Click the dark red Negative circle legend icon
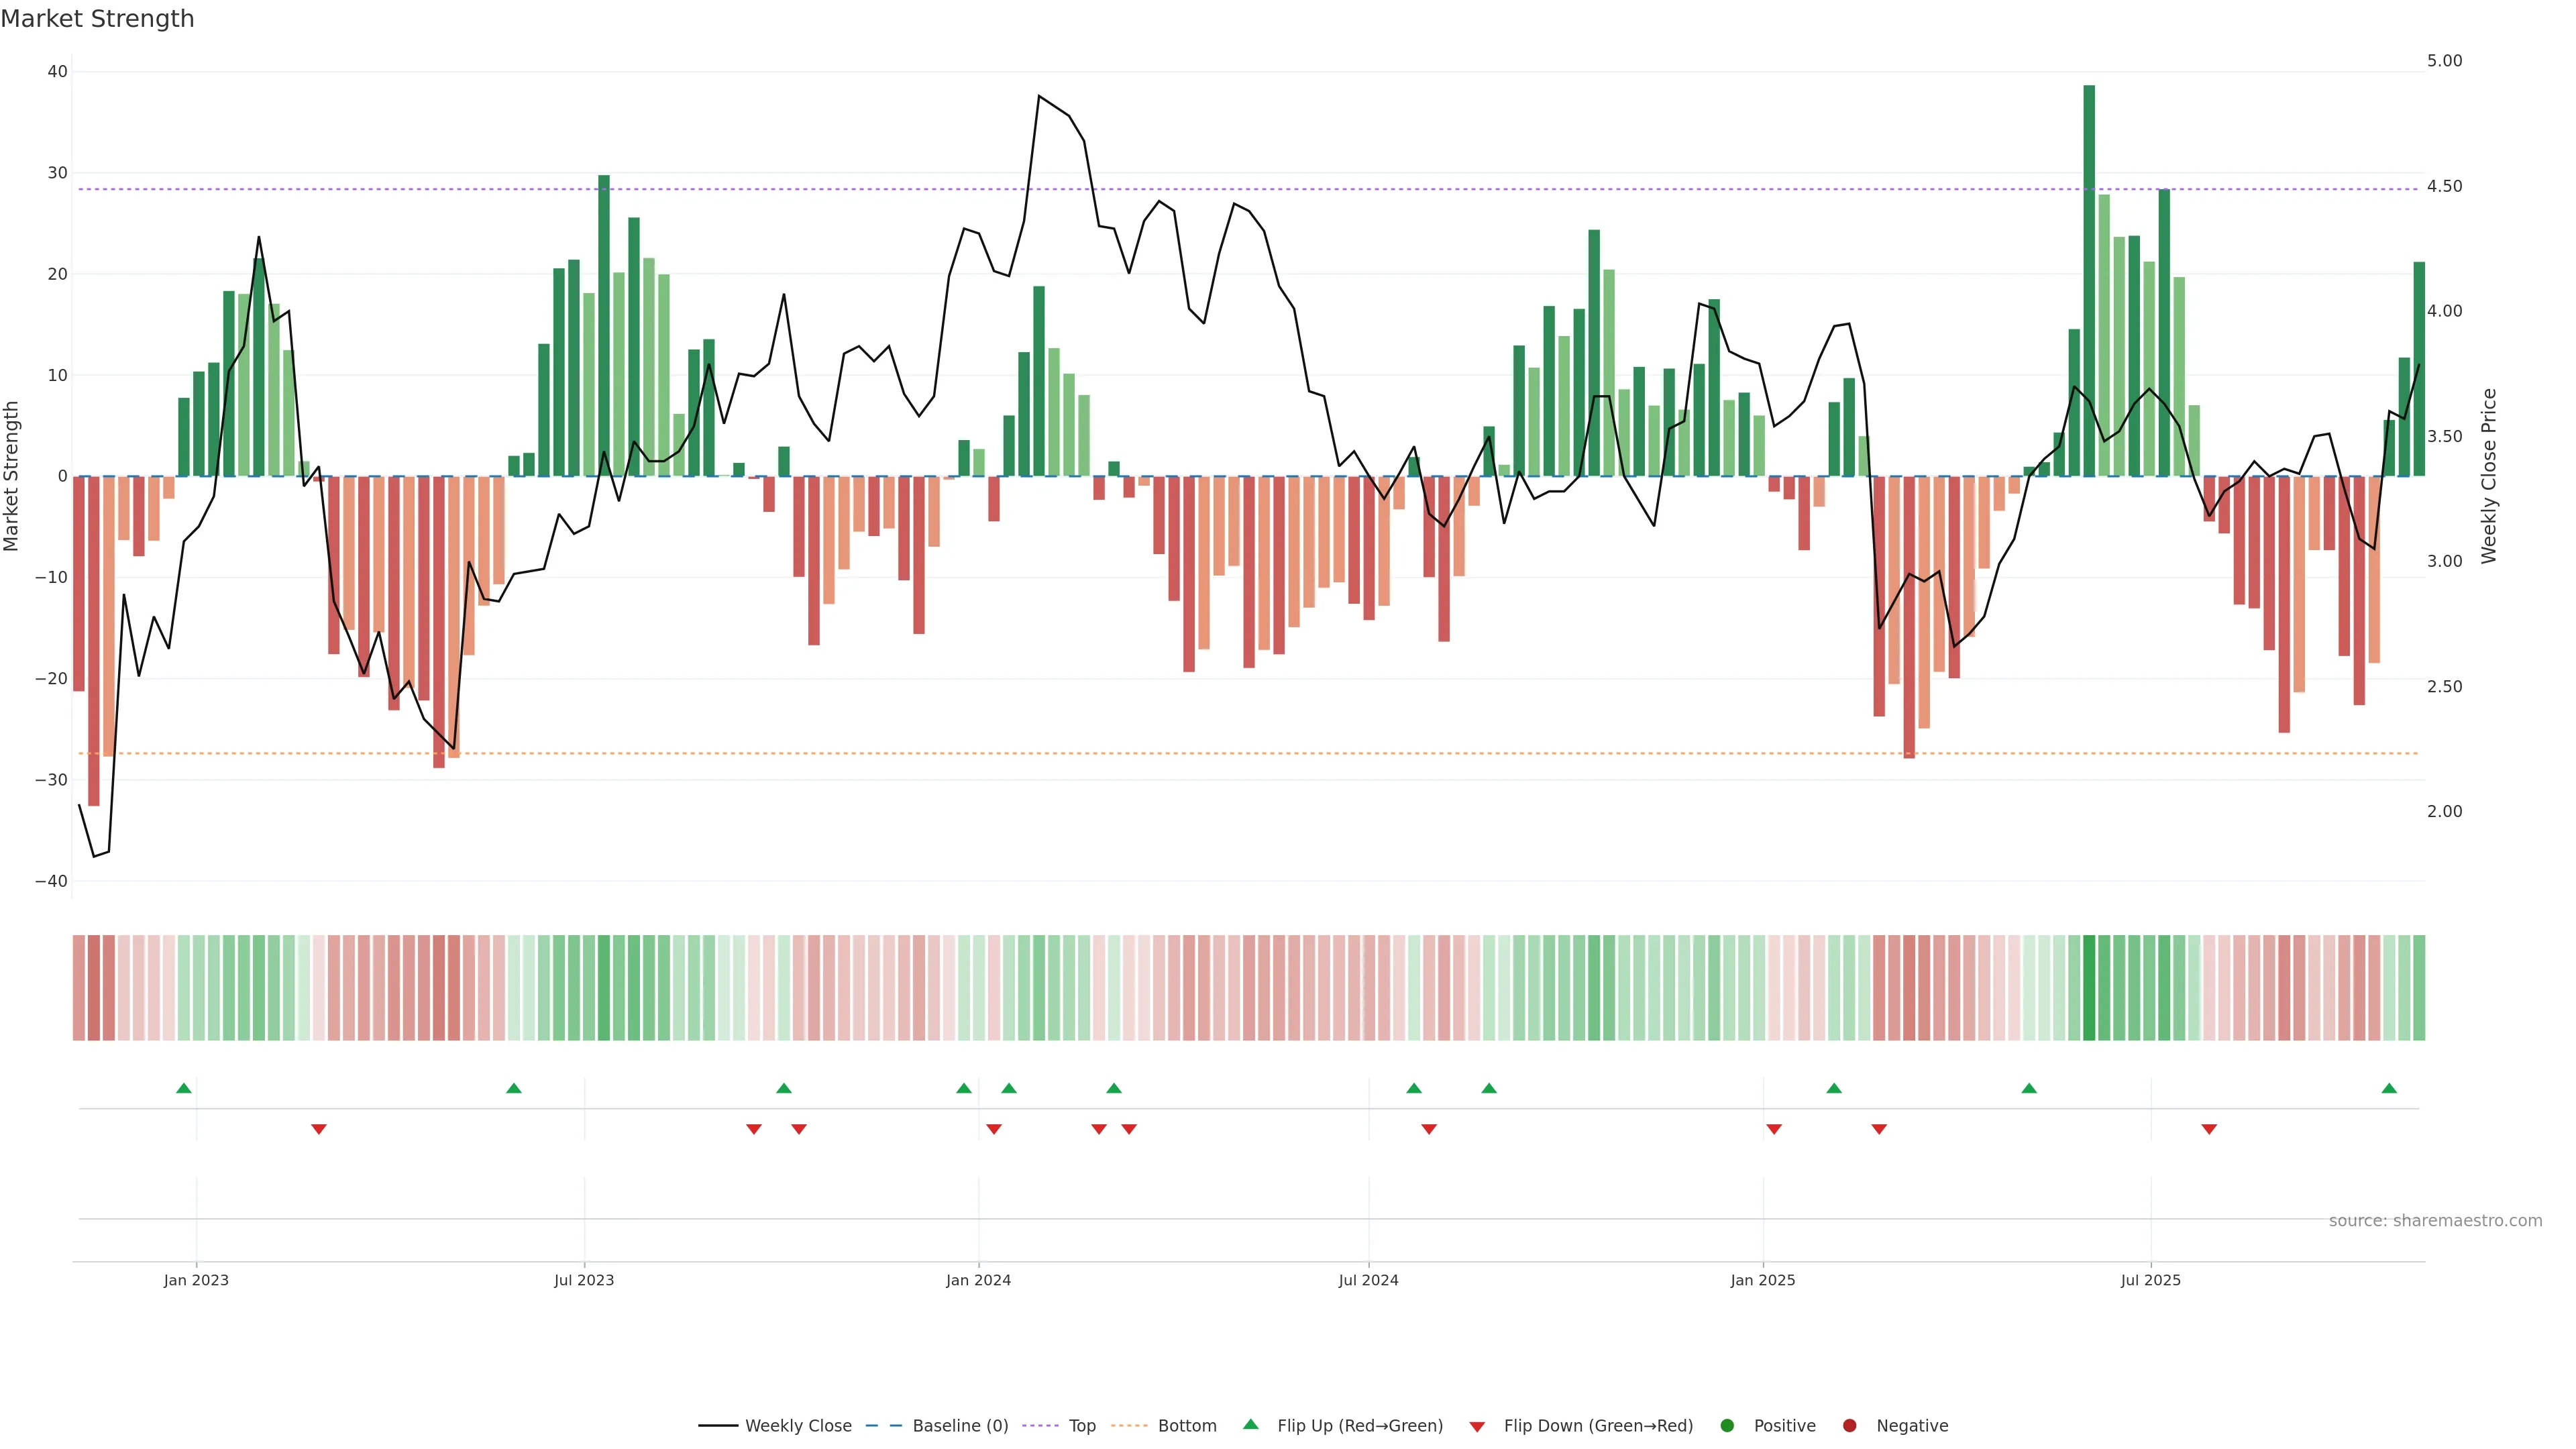The height and width of the screenshot is (1449, 2576). (1849, 1426)
